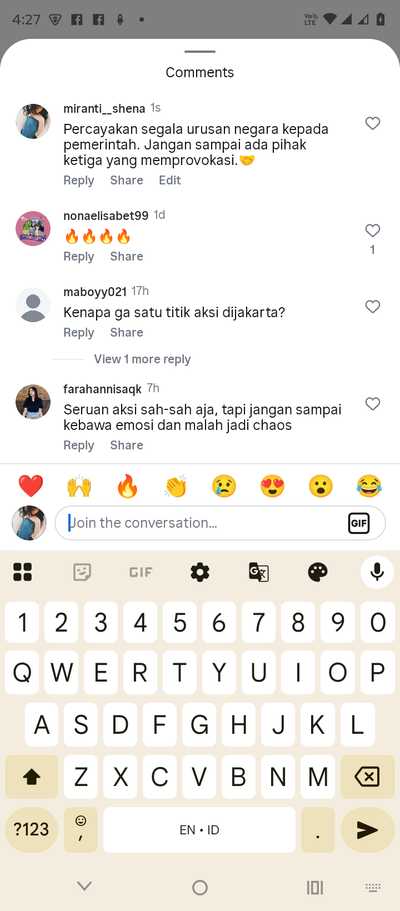
Task: Toggle like on nonaelisabet99's fire comment
Action: [x=372, y=231]
